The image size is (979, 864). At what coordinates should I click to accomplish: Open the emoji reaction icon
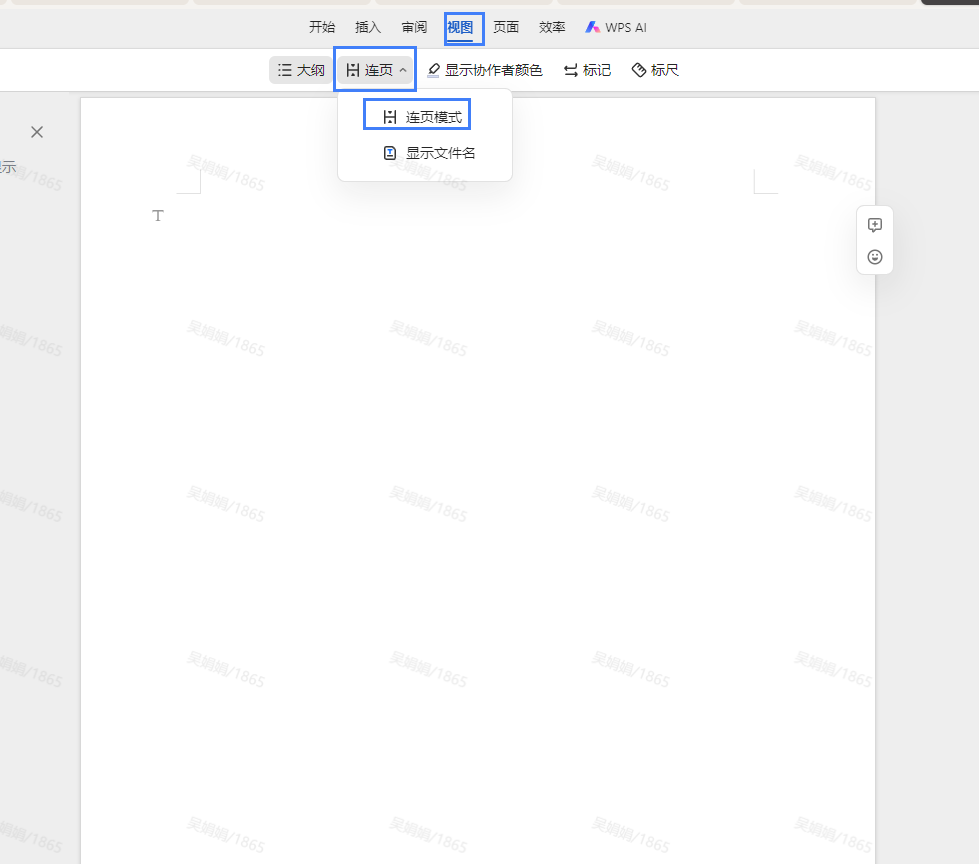pyautogui.click(x=875, y=257)
